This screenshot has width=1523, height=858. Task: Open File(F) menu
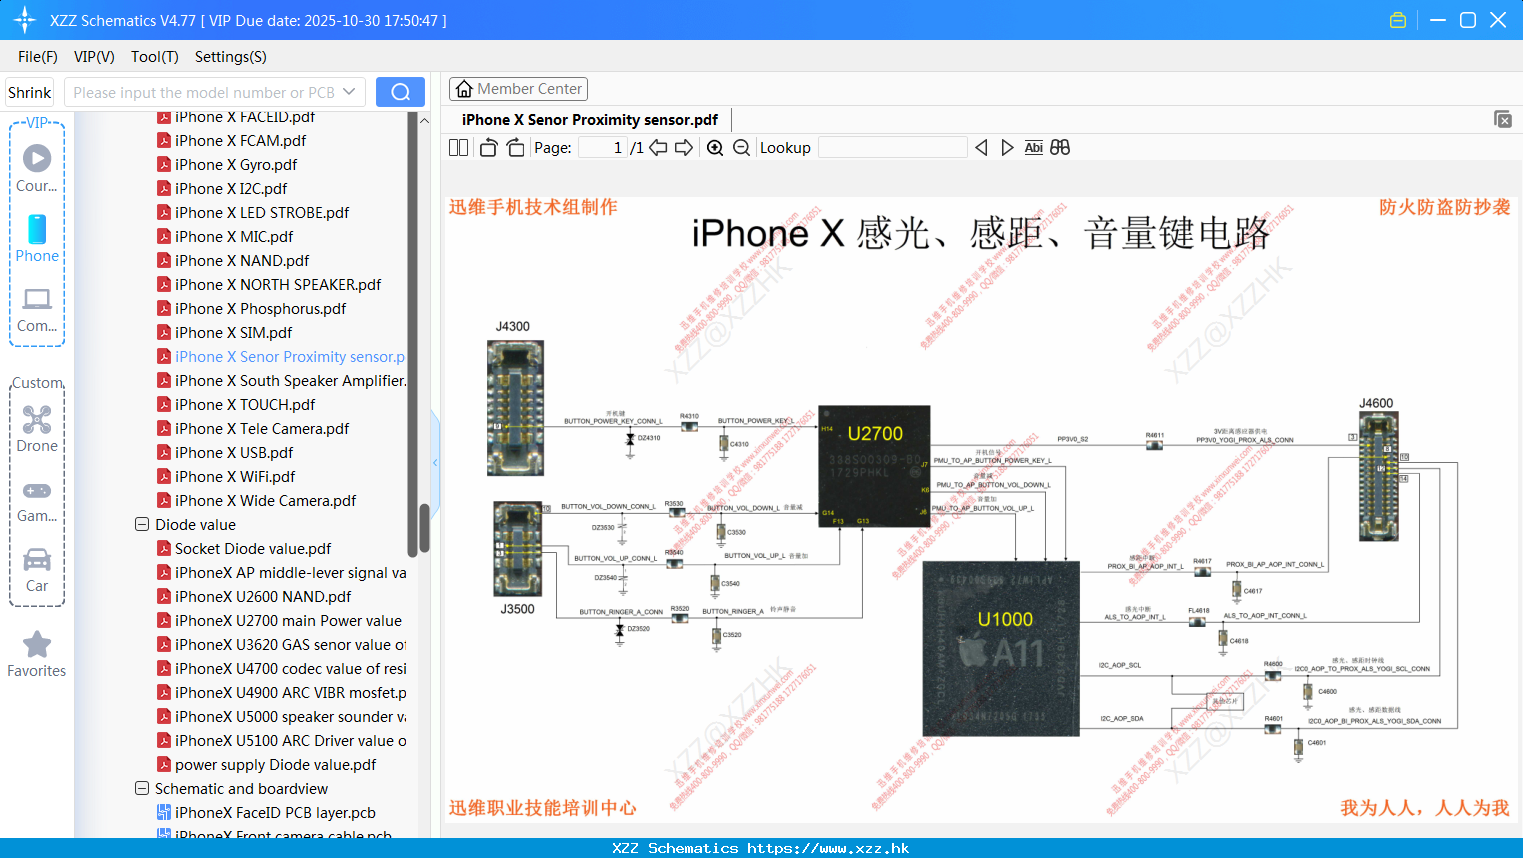(x=38, y=57)
